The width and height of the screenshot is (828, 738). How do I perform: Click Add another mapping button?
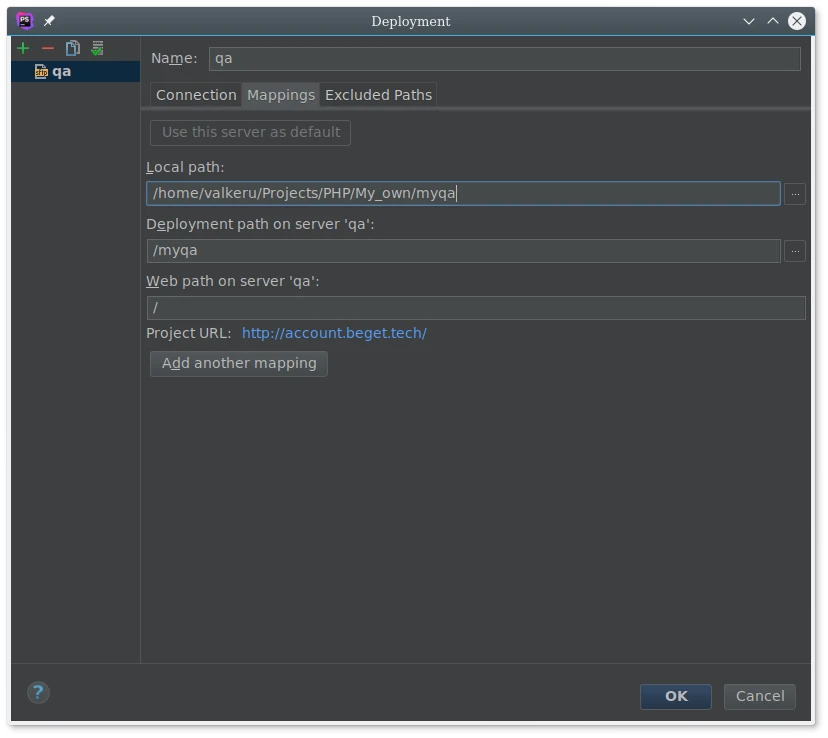point(239,363)
